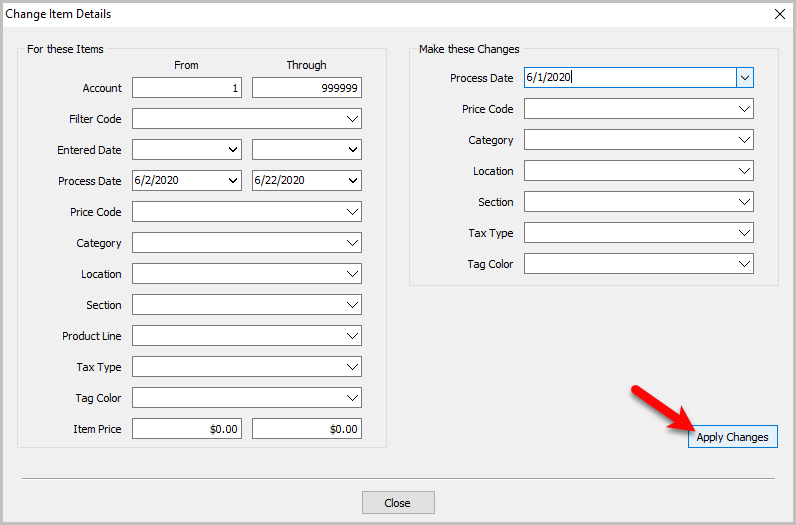Open the Filter Code dropdown
The width and height of the screenshot is (796, 525).
coord(247,119)
